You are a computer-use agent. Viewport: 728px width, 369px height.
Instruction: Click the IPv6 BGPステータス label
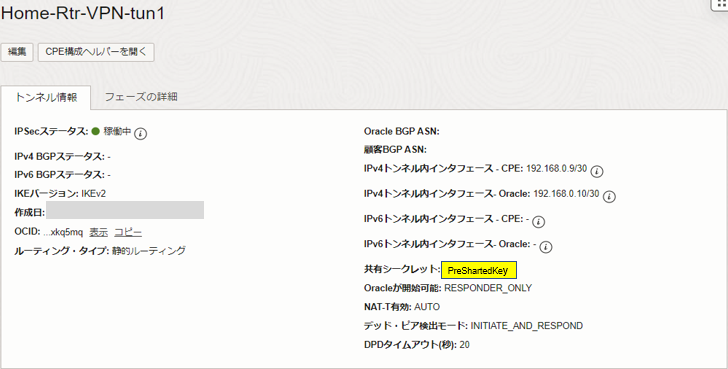59,175
